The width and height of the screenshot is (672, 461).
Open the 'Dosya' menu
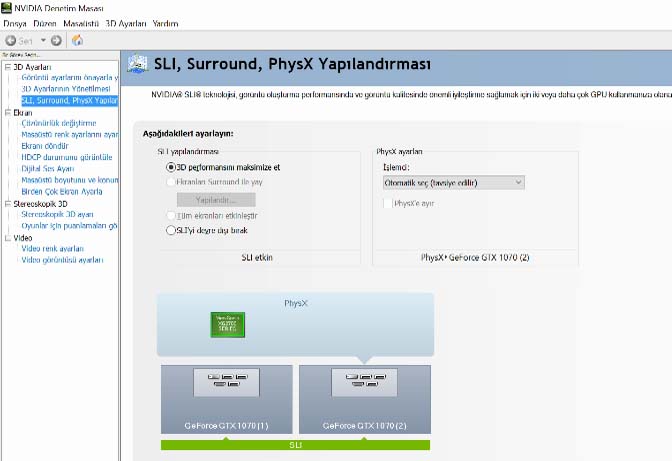point(15,23)
